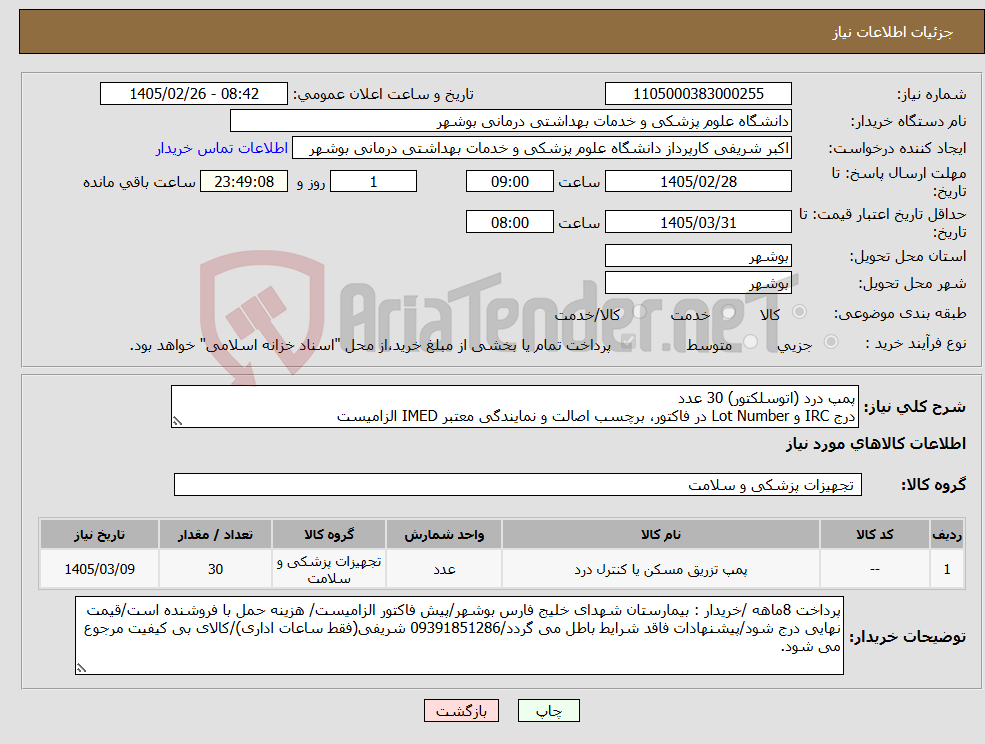Click remaining time countdown 23:49:08
Screen dimensions: 985x744
(244, 182)
